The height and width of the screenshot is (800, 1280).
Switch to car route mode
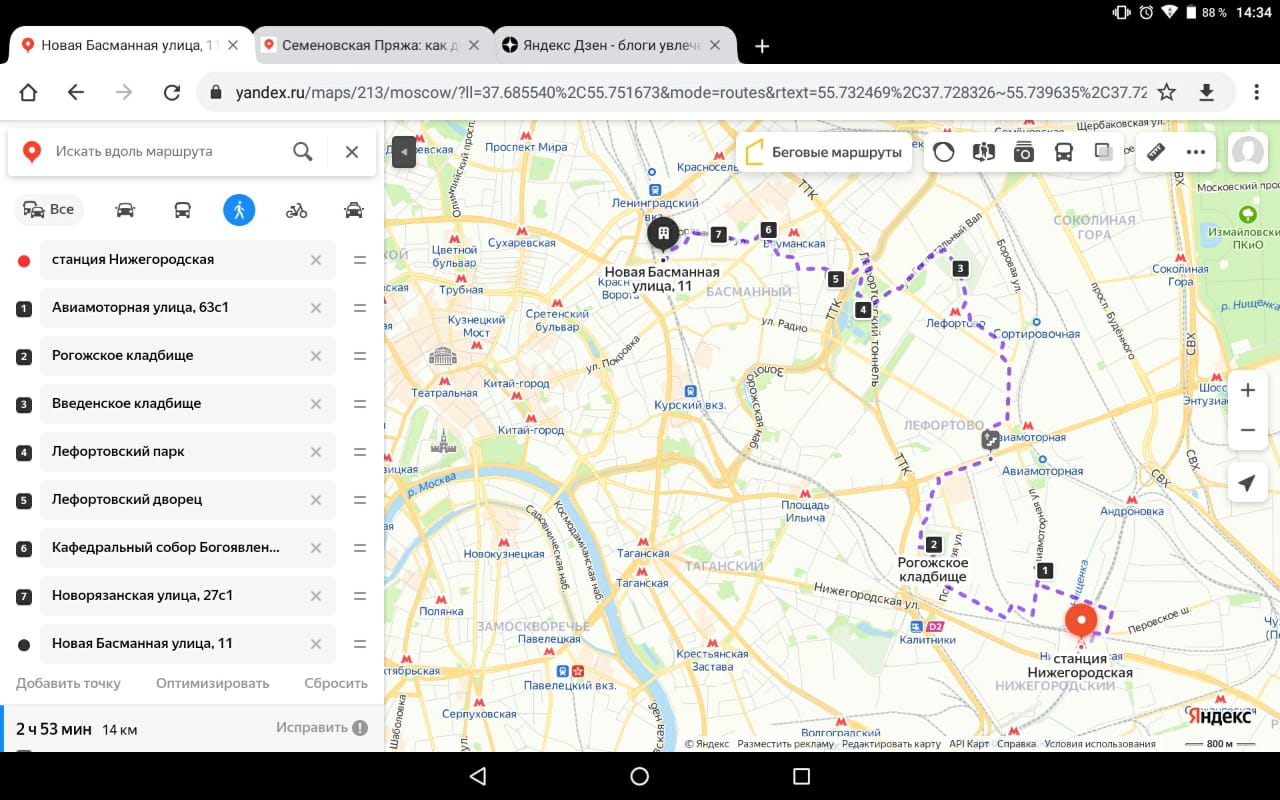click(125, 210)
